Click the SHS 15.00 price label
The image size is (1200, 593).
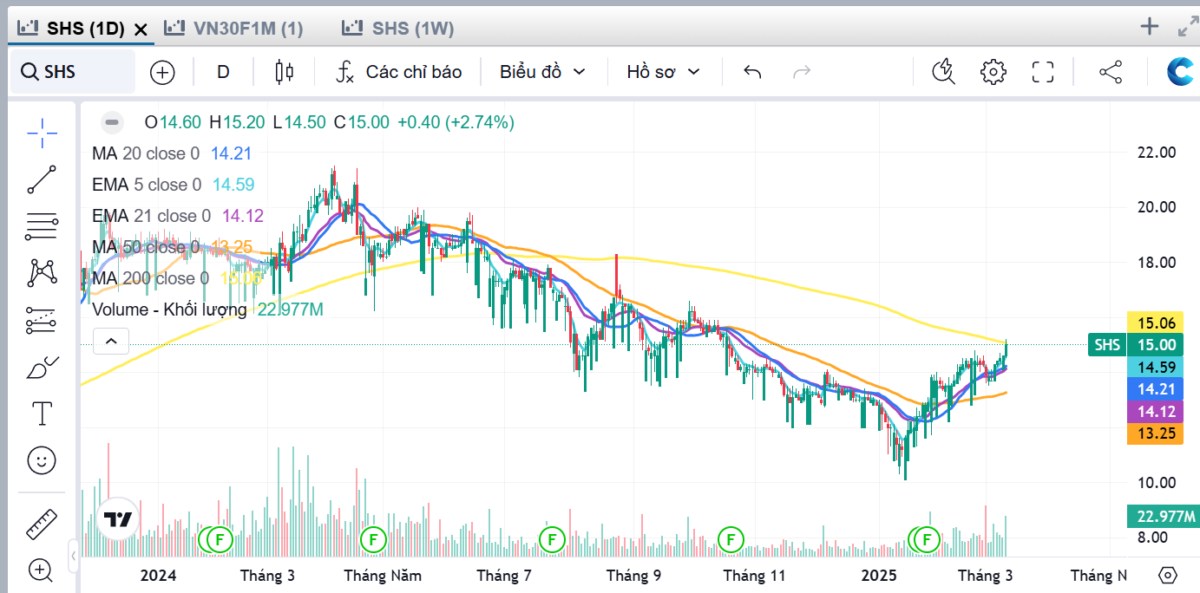[x=1138, y=345]
